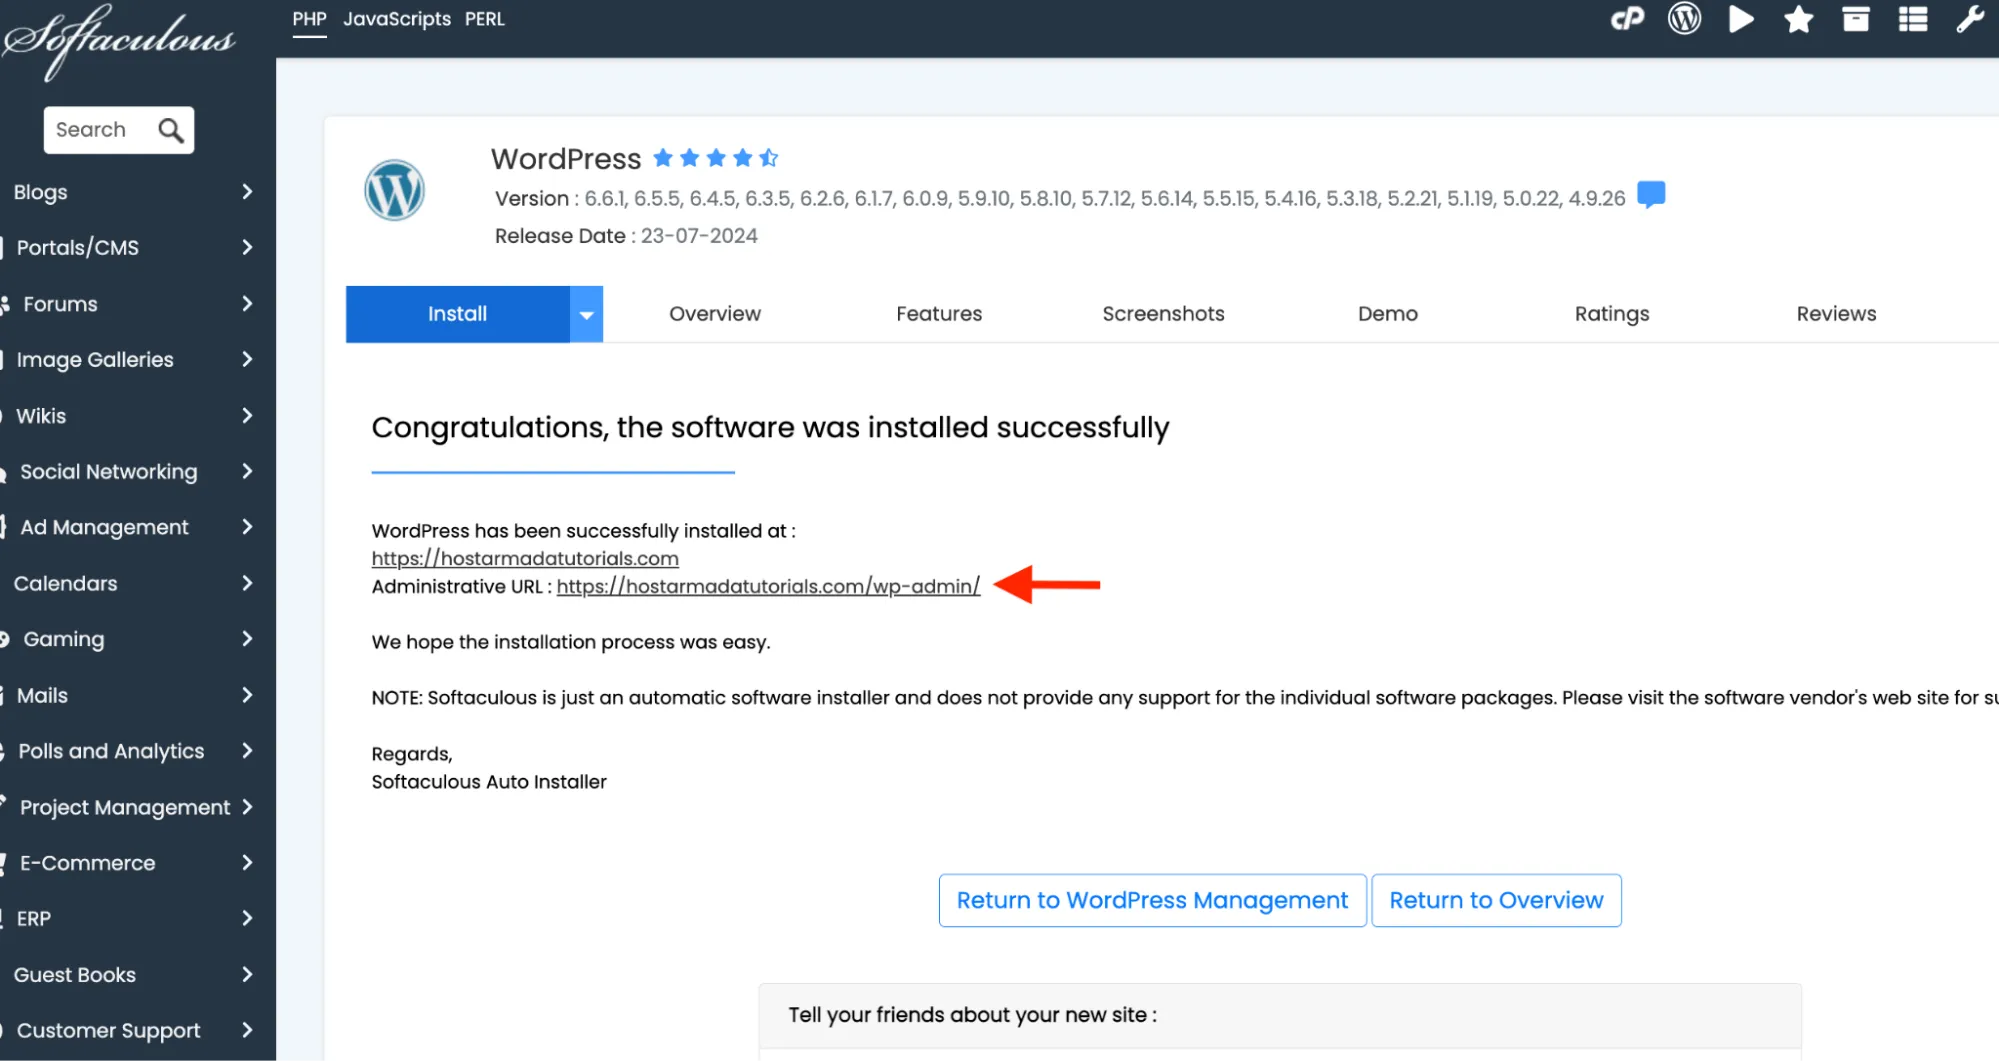Image resolution: width=1999 pixels, height=1061 pixels.
Task: Open WordPress Management icon in top bar
Action: click(x=1684, y=19)
